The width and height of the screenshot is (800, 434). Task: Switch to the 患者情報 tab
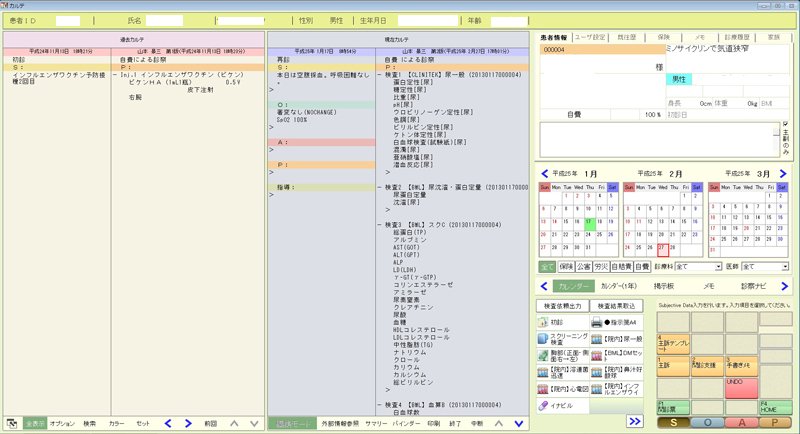click(554, 38)
